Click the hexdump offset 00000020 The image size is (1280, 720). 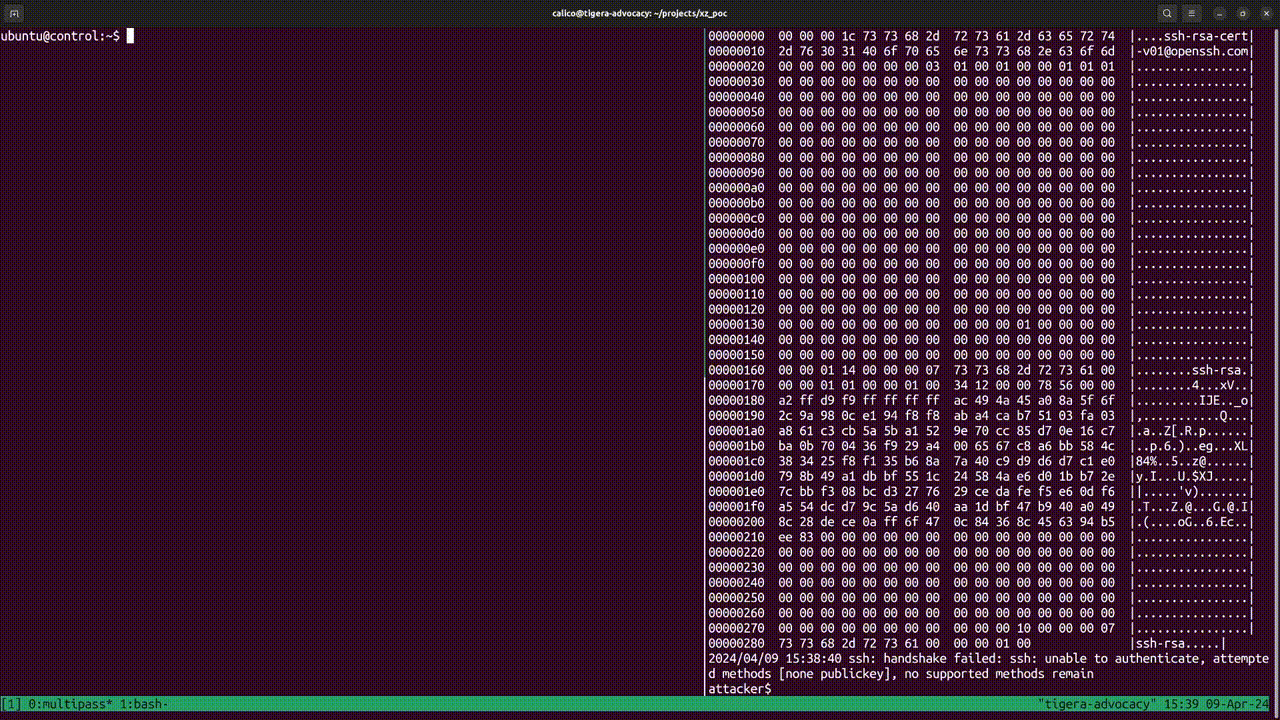pos(736,66)
